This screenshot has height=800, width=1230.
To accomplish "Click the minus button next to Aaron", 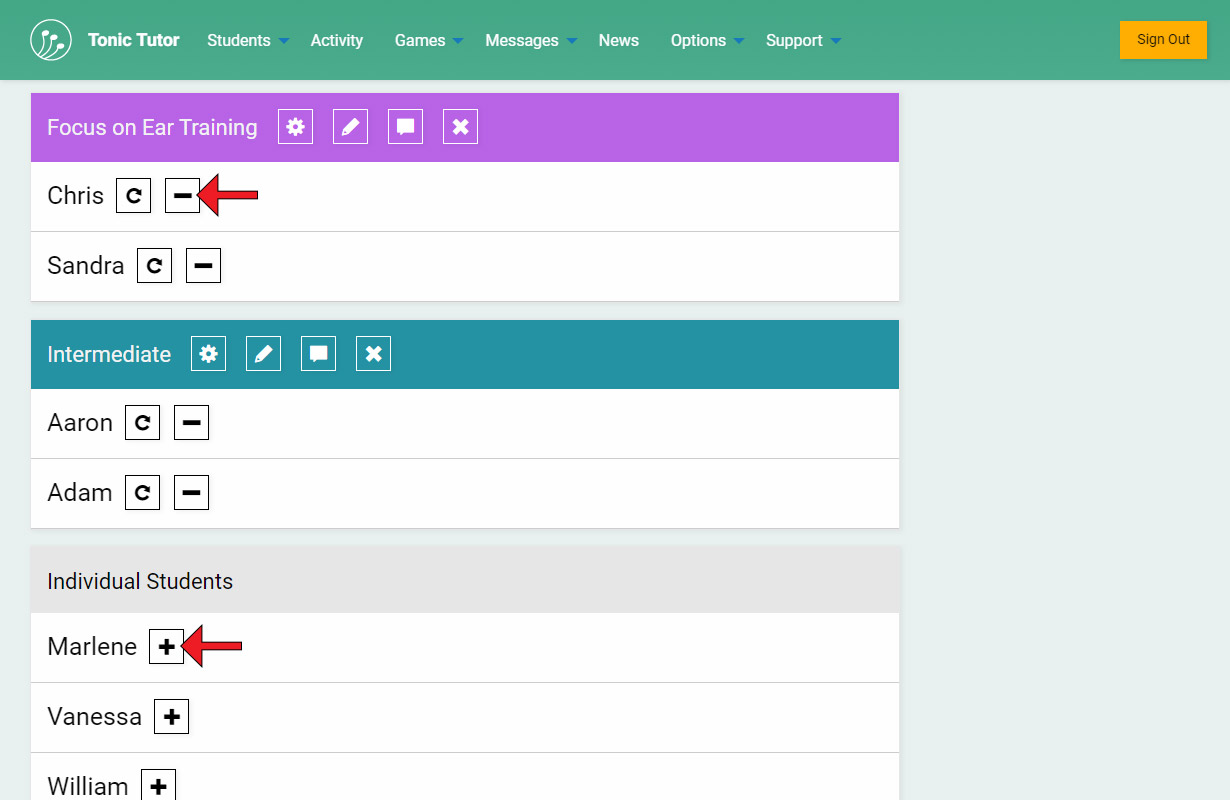I will point(191,423).
